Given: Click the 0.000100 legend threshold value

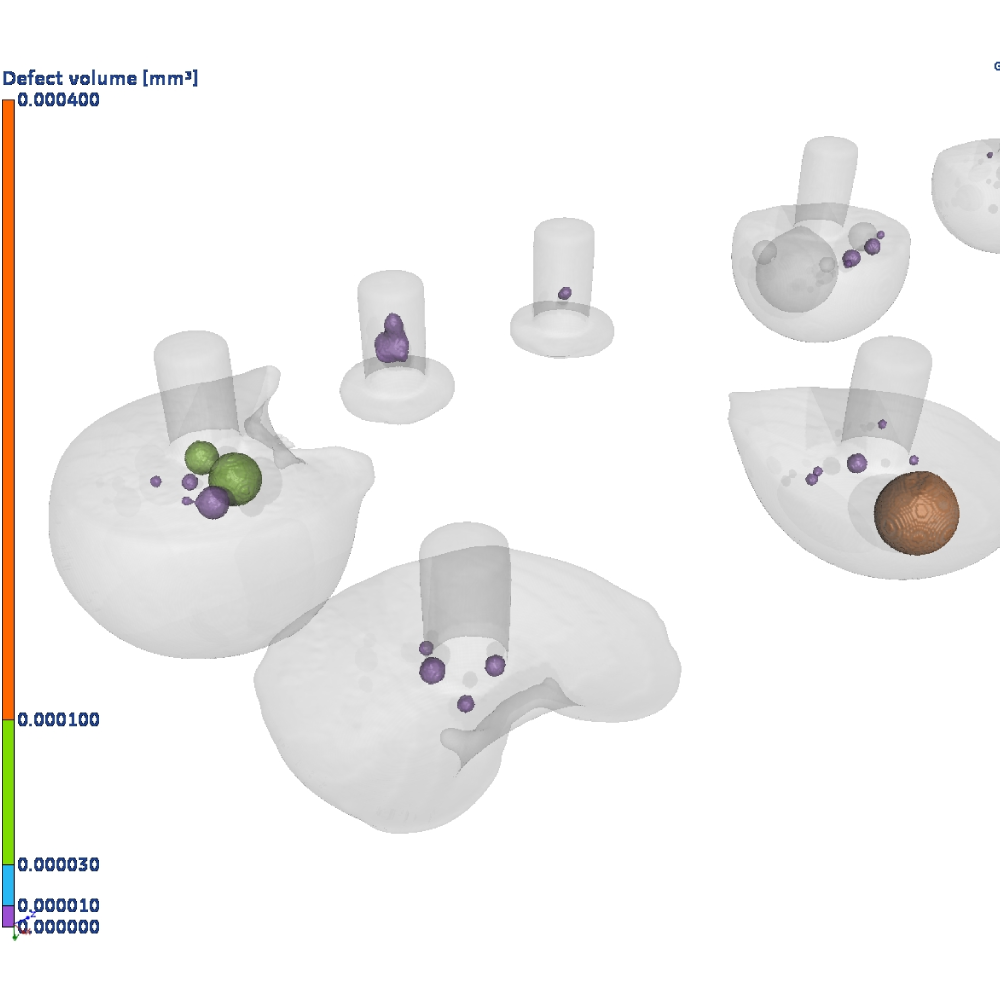Looking at the screenshot, I should pyautogui.click(x=58, y=719).
